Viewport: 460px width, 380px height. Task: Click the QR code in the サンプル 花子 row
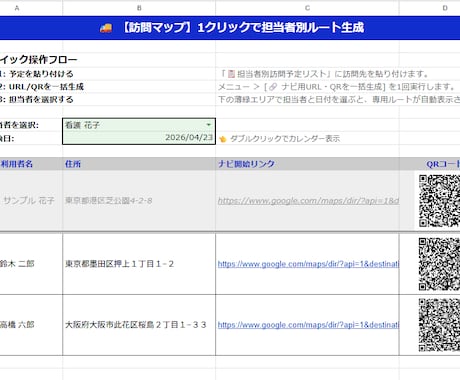click(x=439, y=201)
